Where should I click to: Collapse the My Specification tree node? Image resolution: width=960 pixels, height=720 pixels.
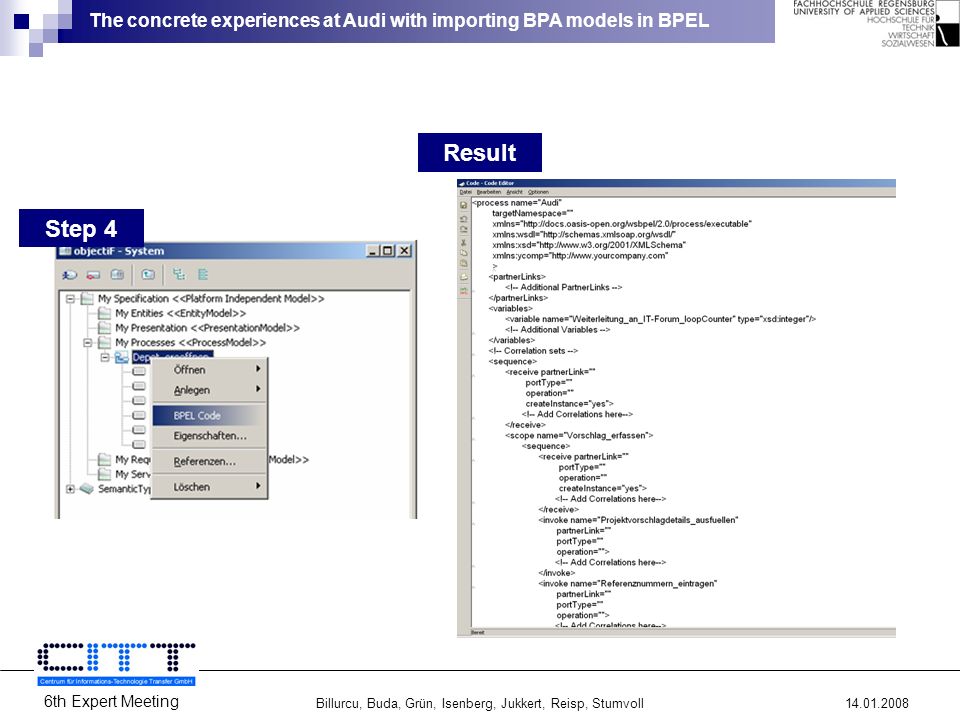70,299
